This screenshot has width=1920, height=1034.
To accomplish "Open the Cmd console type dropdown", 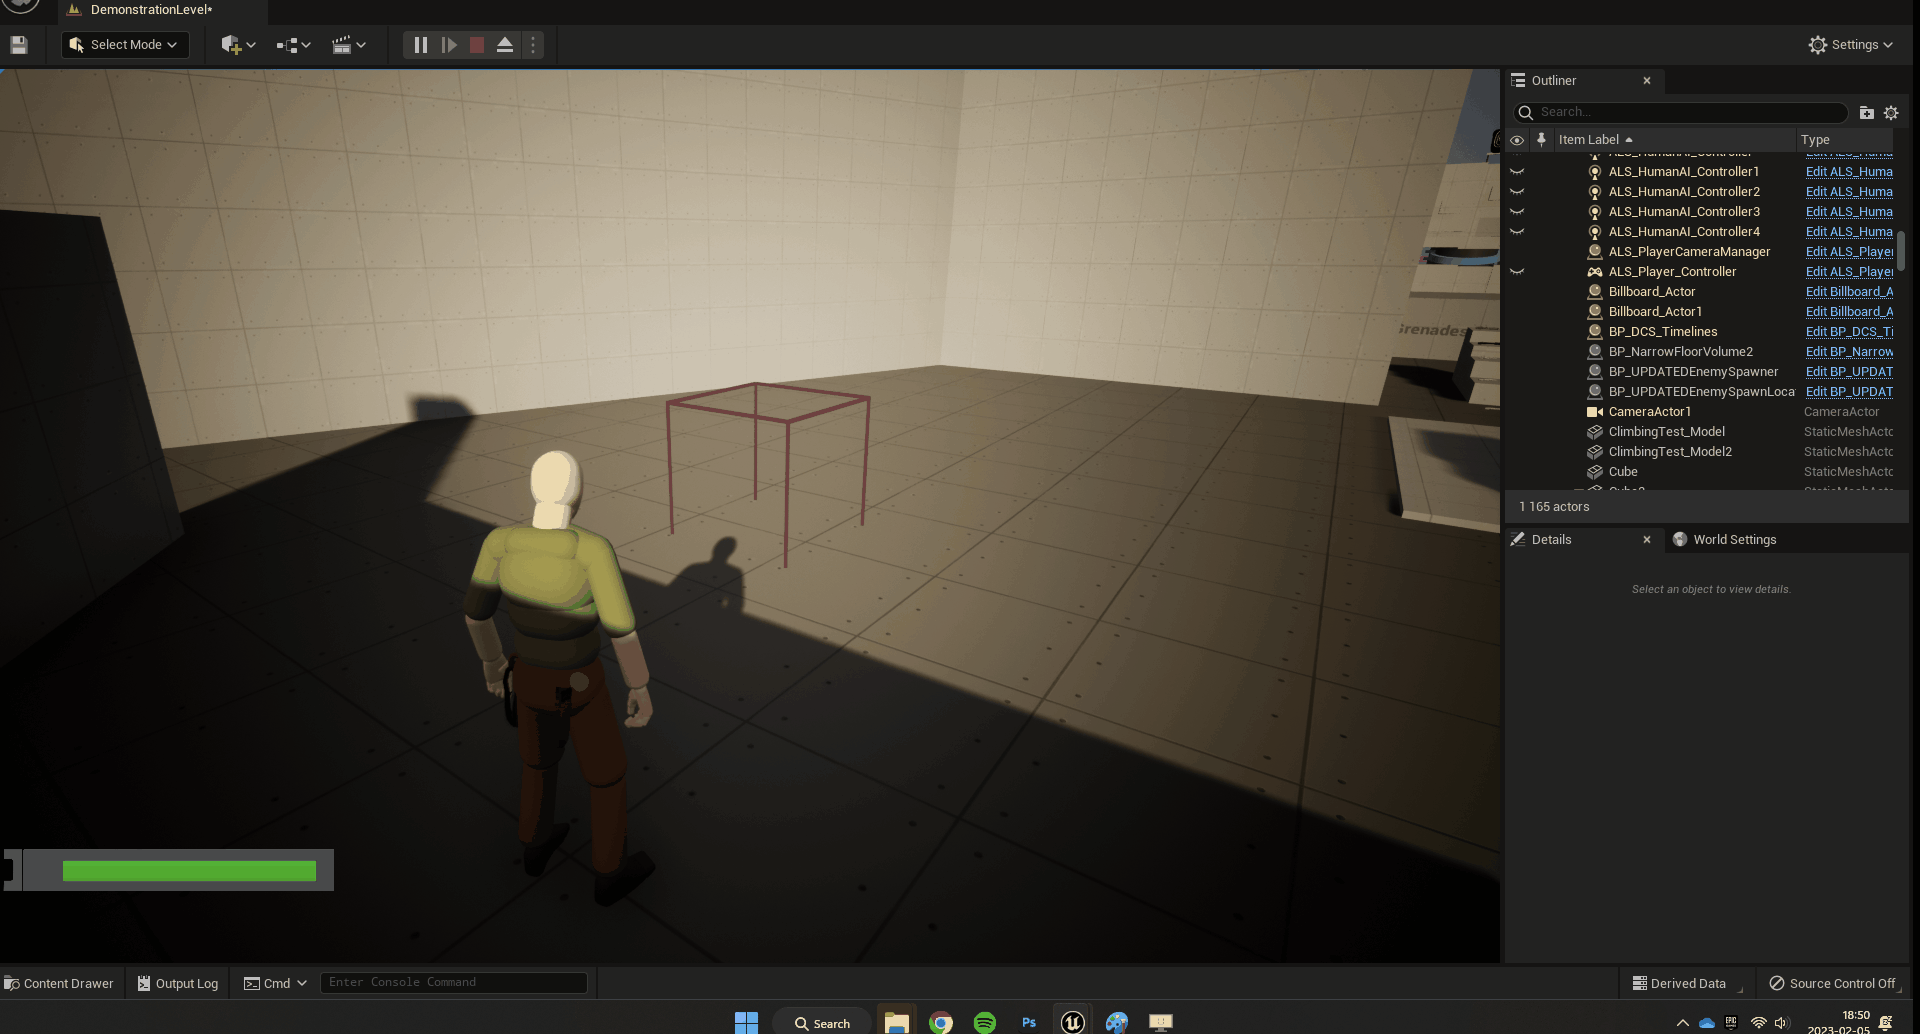I will (275, 983).
